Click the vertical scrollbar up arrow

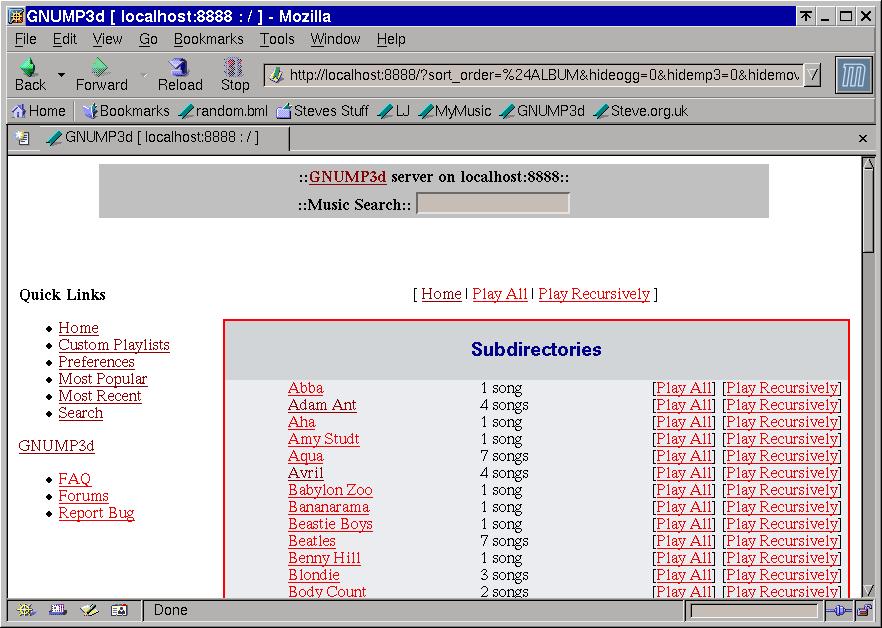click(x=868, y=164)
